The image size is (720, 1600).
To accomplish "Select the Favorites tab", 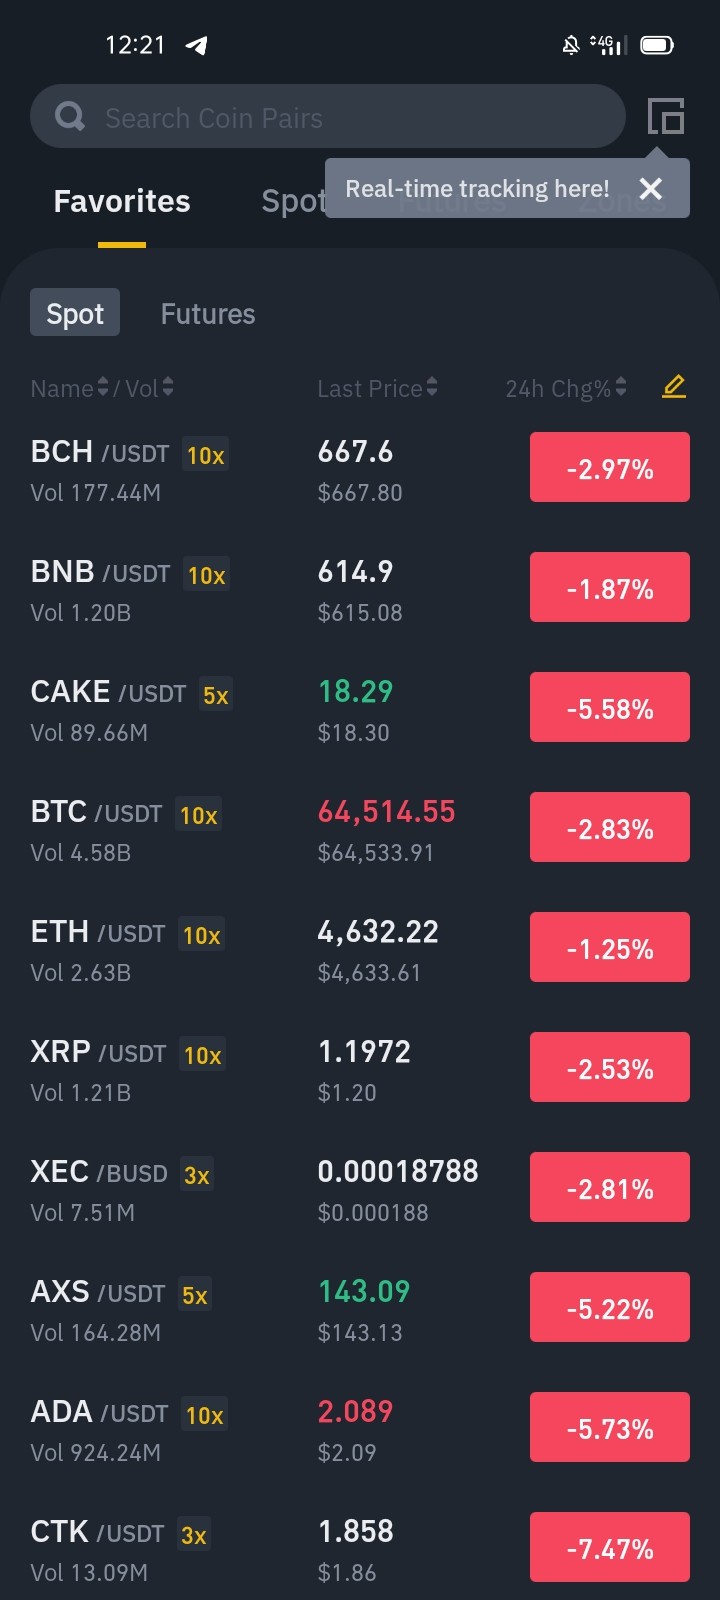I will (122, 201).
